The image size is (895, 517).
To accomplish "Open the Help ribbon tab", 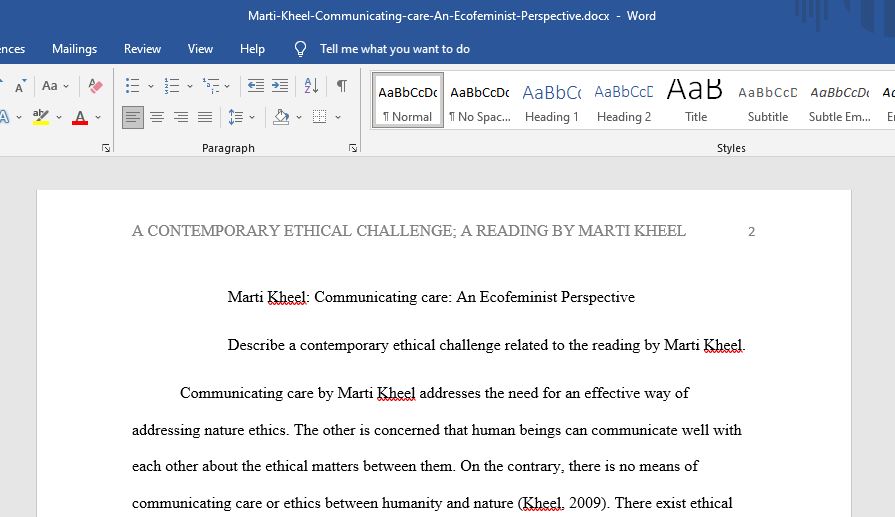I will (252, 49).
